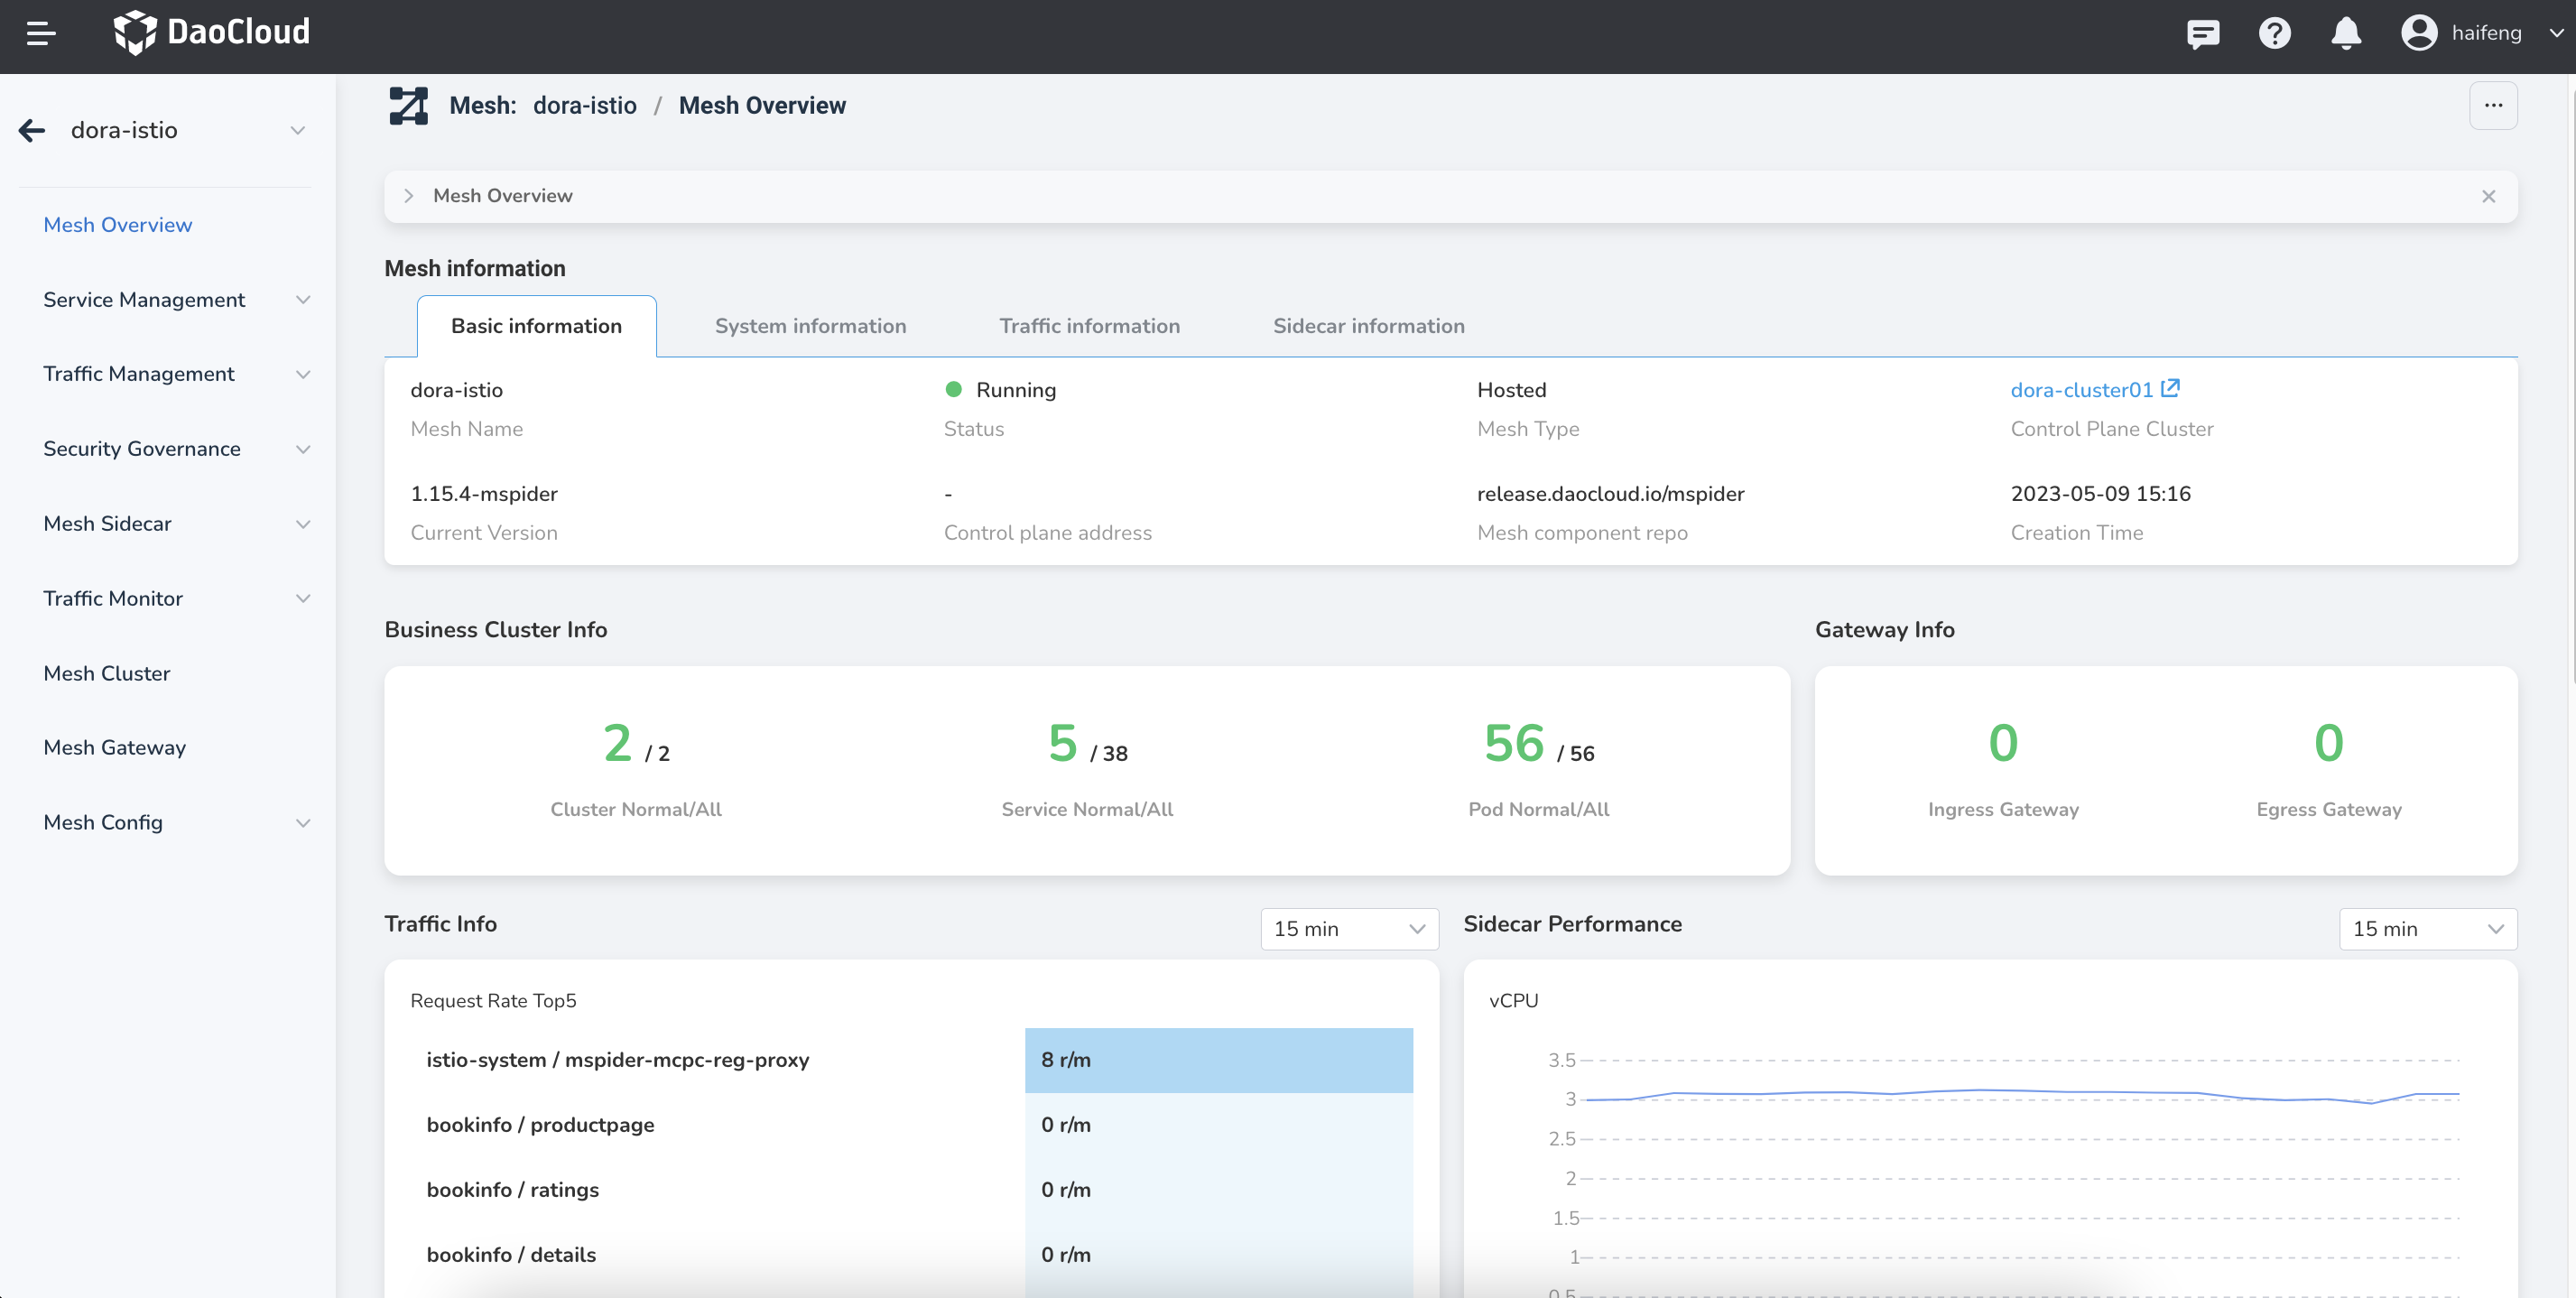Switch to the Basic information tab
The width and height of the screenshot is (2576, 1298).
click(x=537, y=326)
